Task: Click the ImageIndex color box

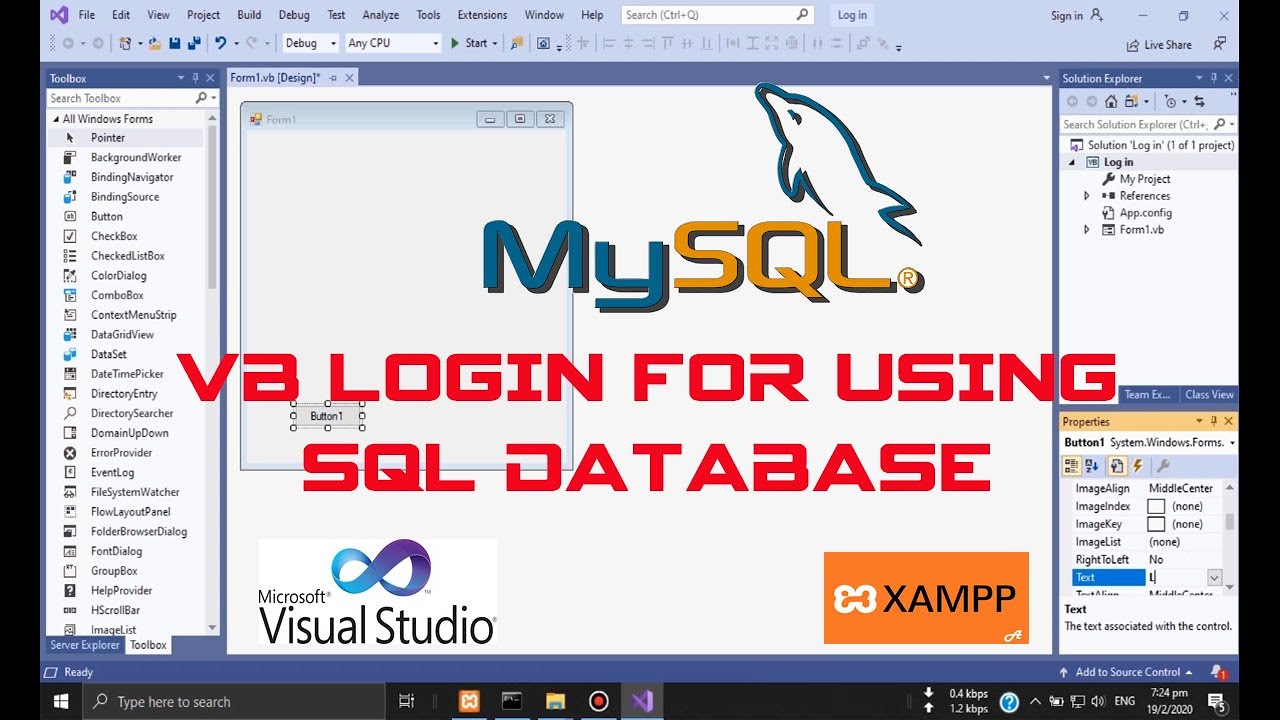Action: 1156,507
